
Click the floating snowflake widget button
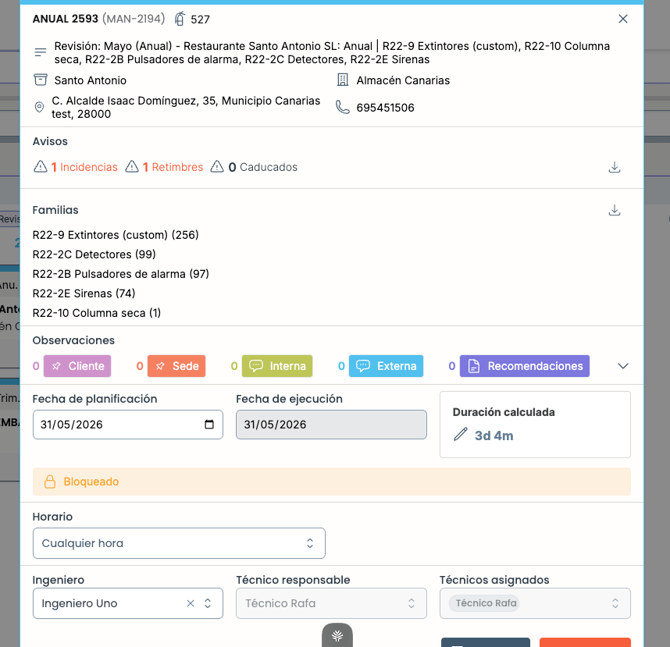point(337,635)
